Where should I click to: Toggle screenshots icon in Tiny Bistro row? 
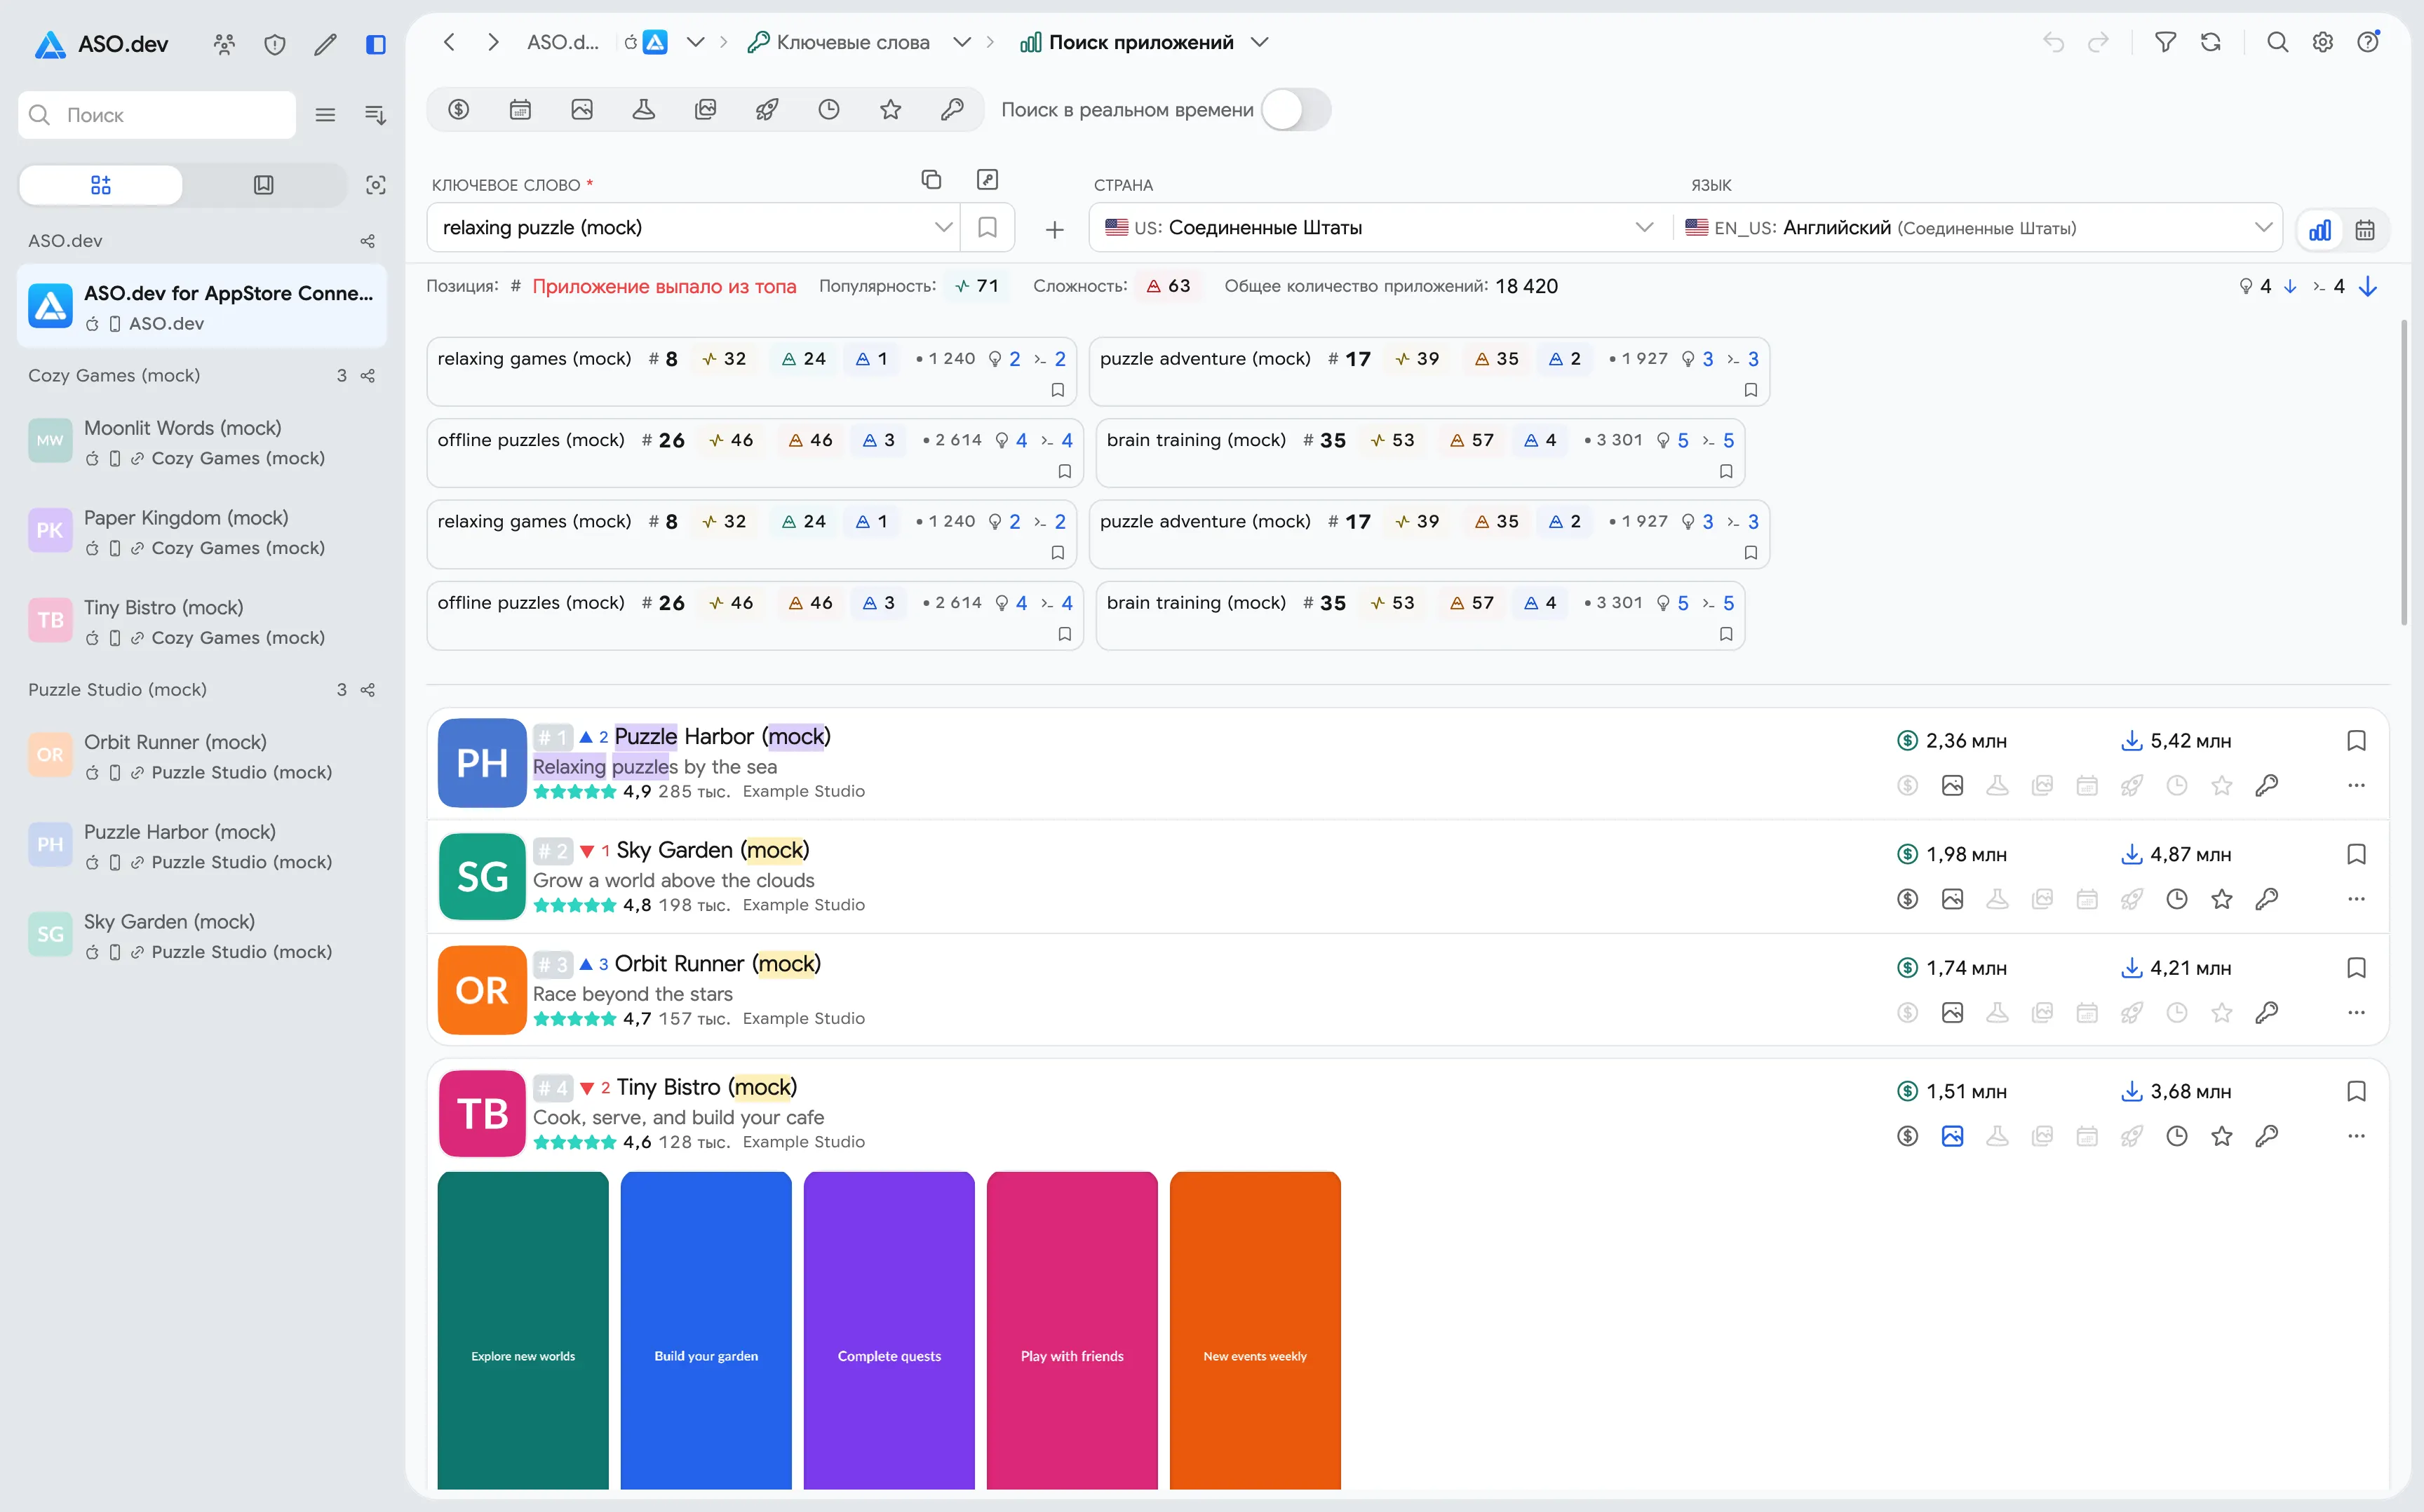click(x=1952, y=1137)
